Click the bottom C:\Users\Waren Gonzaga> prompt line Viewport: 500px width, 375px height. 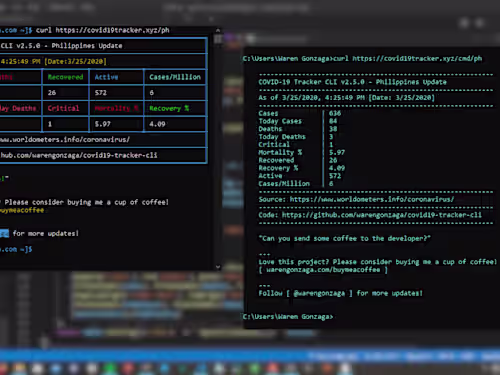point(288,317)
